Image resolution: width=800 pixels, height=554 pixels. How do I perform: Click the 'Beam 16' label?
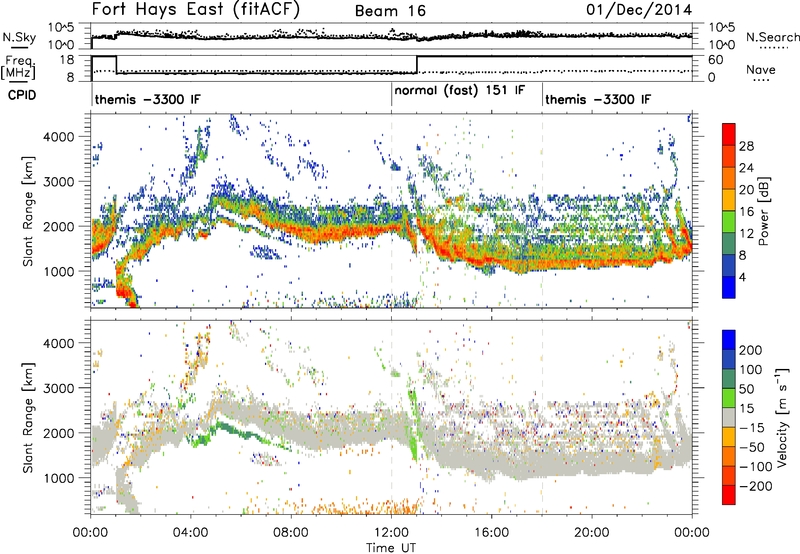tap(390, 11)
